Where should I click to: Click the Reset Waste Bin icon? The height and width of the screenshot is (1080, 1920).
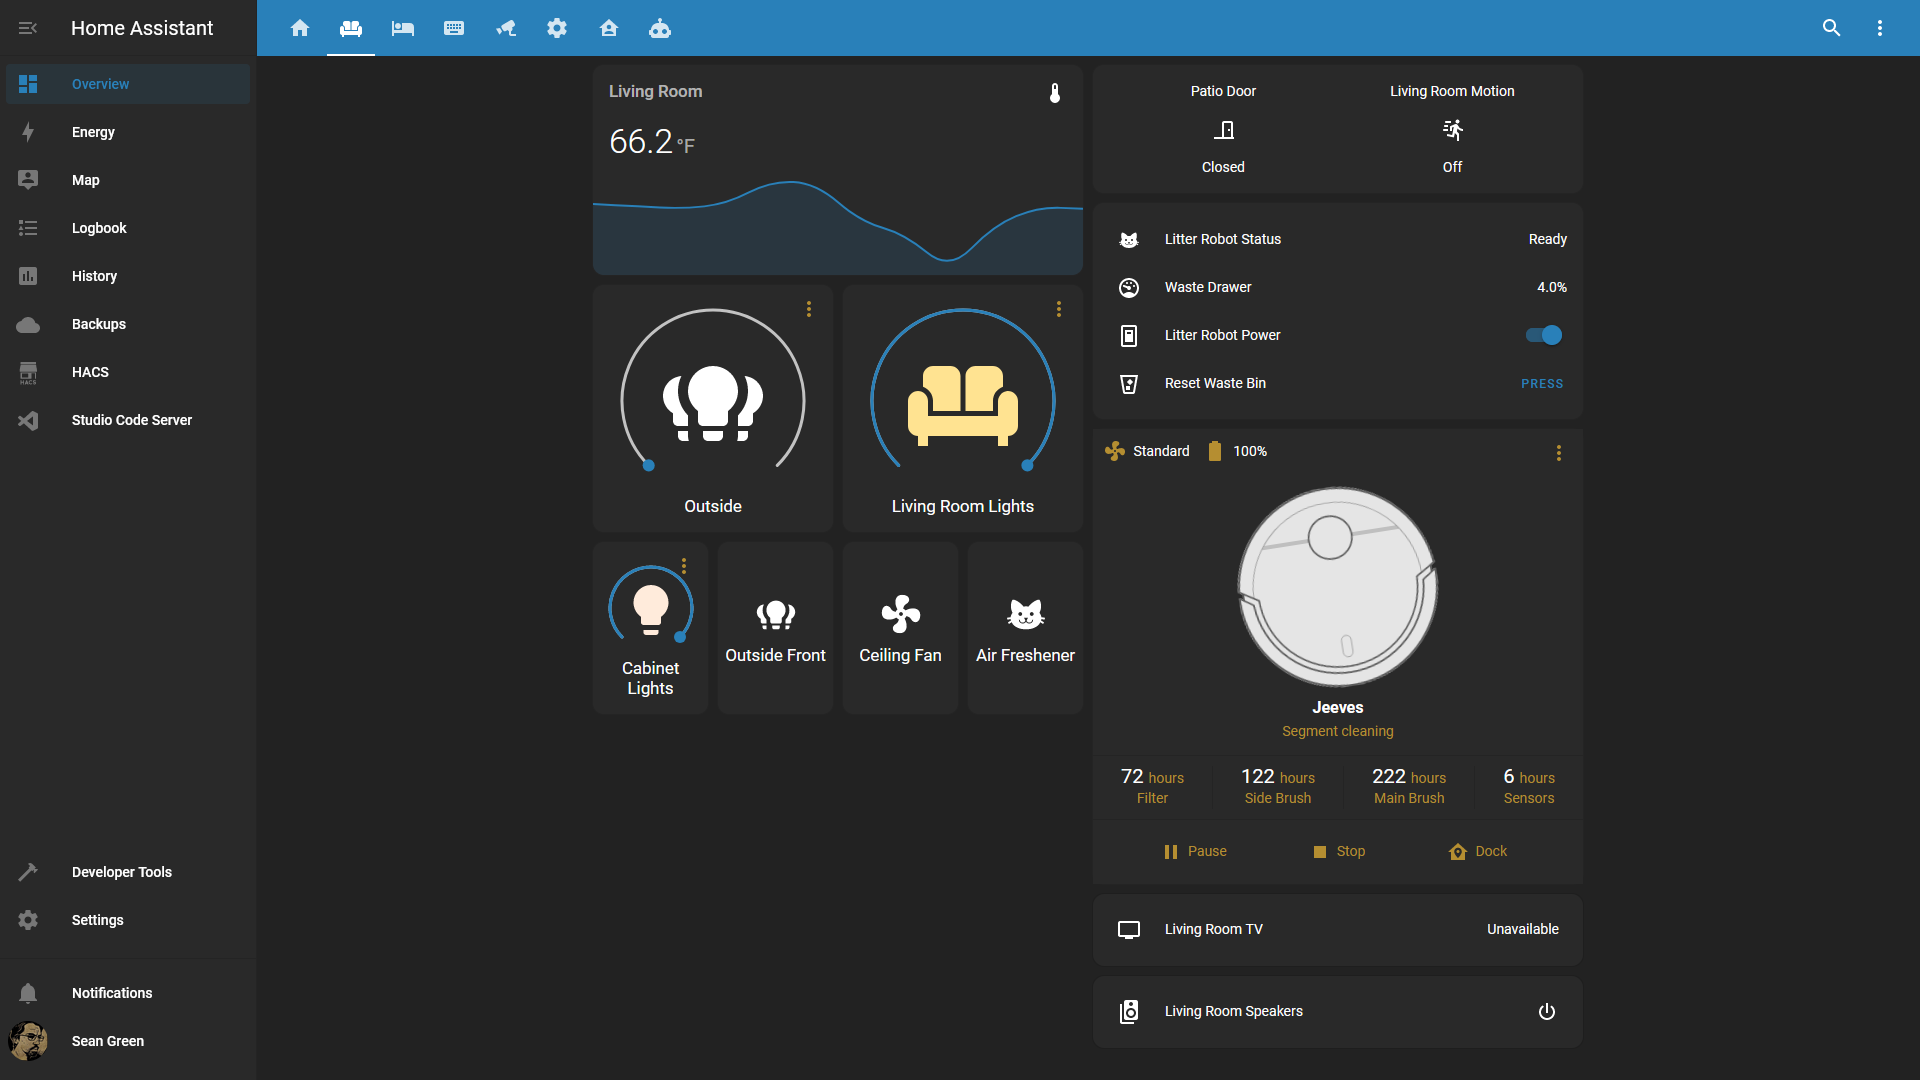click(1129, 384)
